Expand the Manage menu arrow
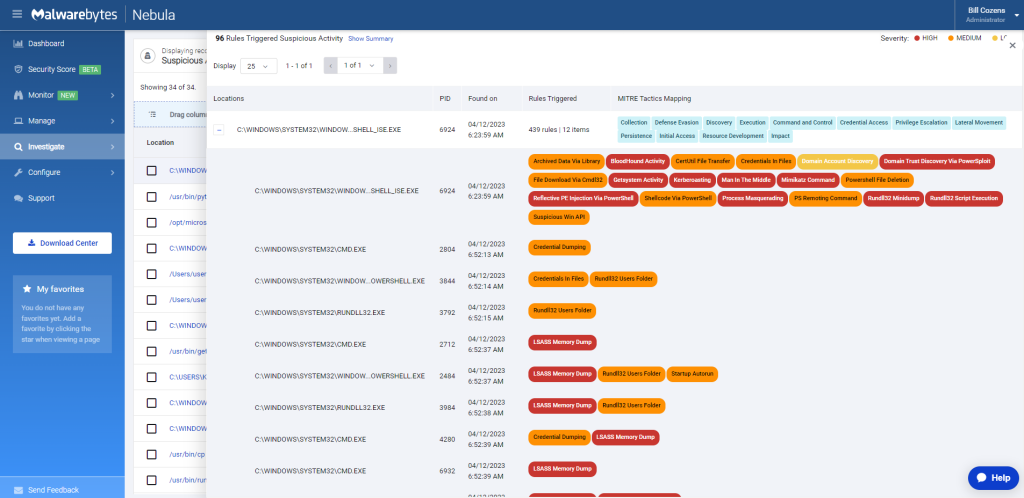 pyautogui.click(x=112, y=121)
